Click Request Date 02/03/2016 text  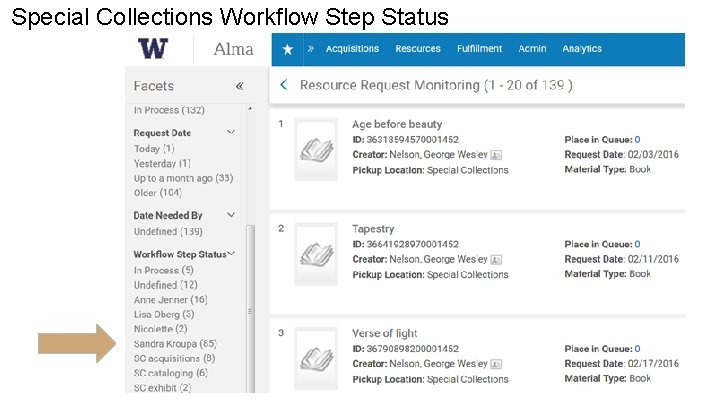click(x=622, y=155)
